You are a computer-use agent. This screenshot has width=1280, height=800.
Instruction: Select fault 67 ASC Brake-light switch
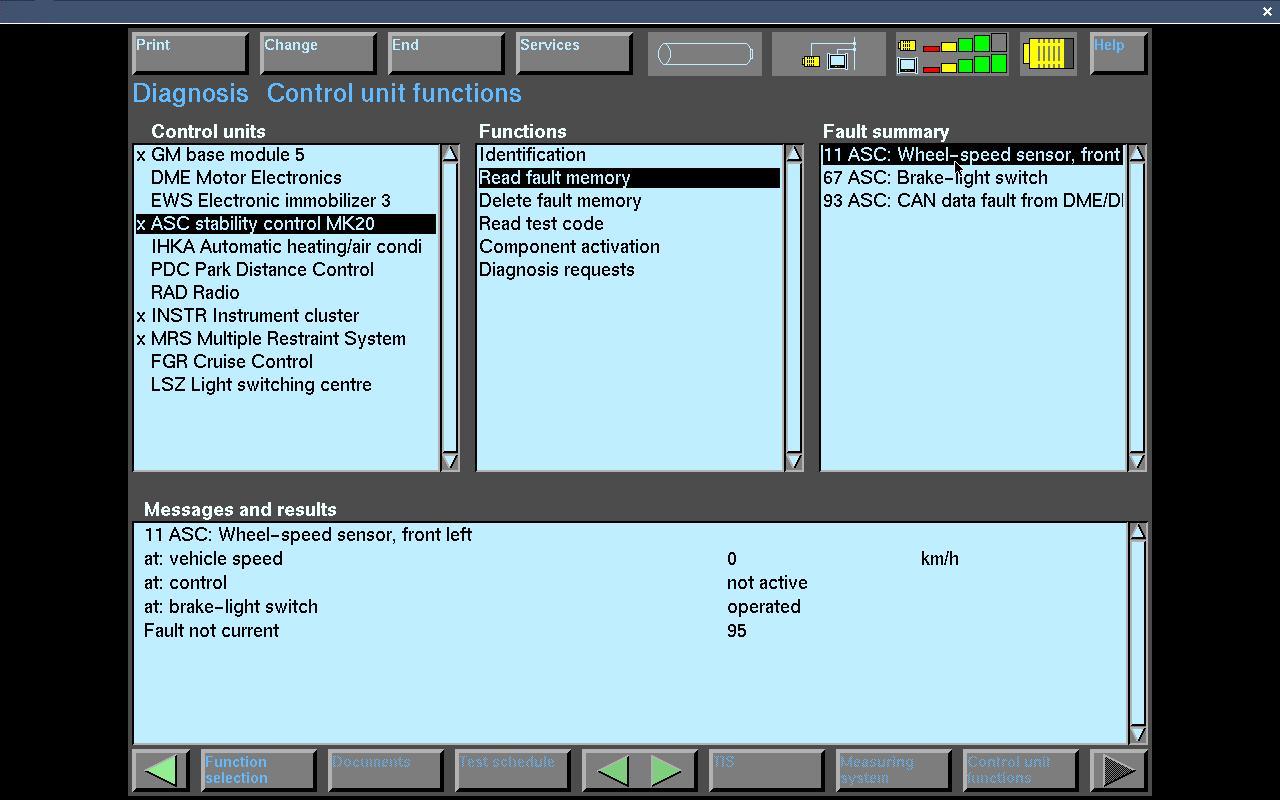(935, 178)
